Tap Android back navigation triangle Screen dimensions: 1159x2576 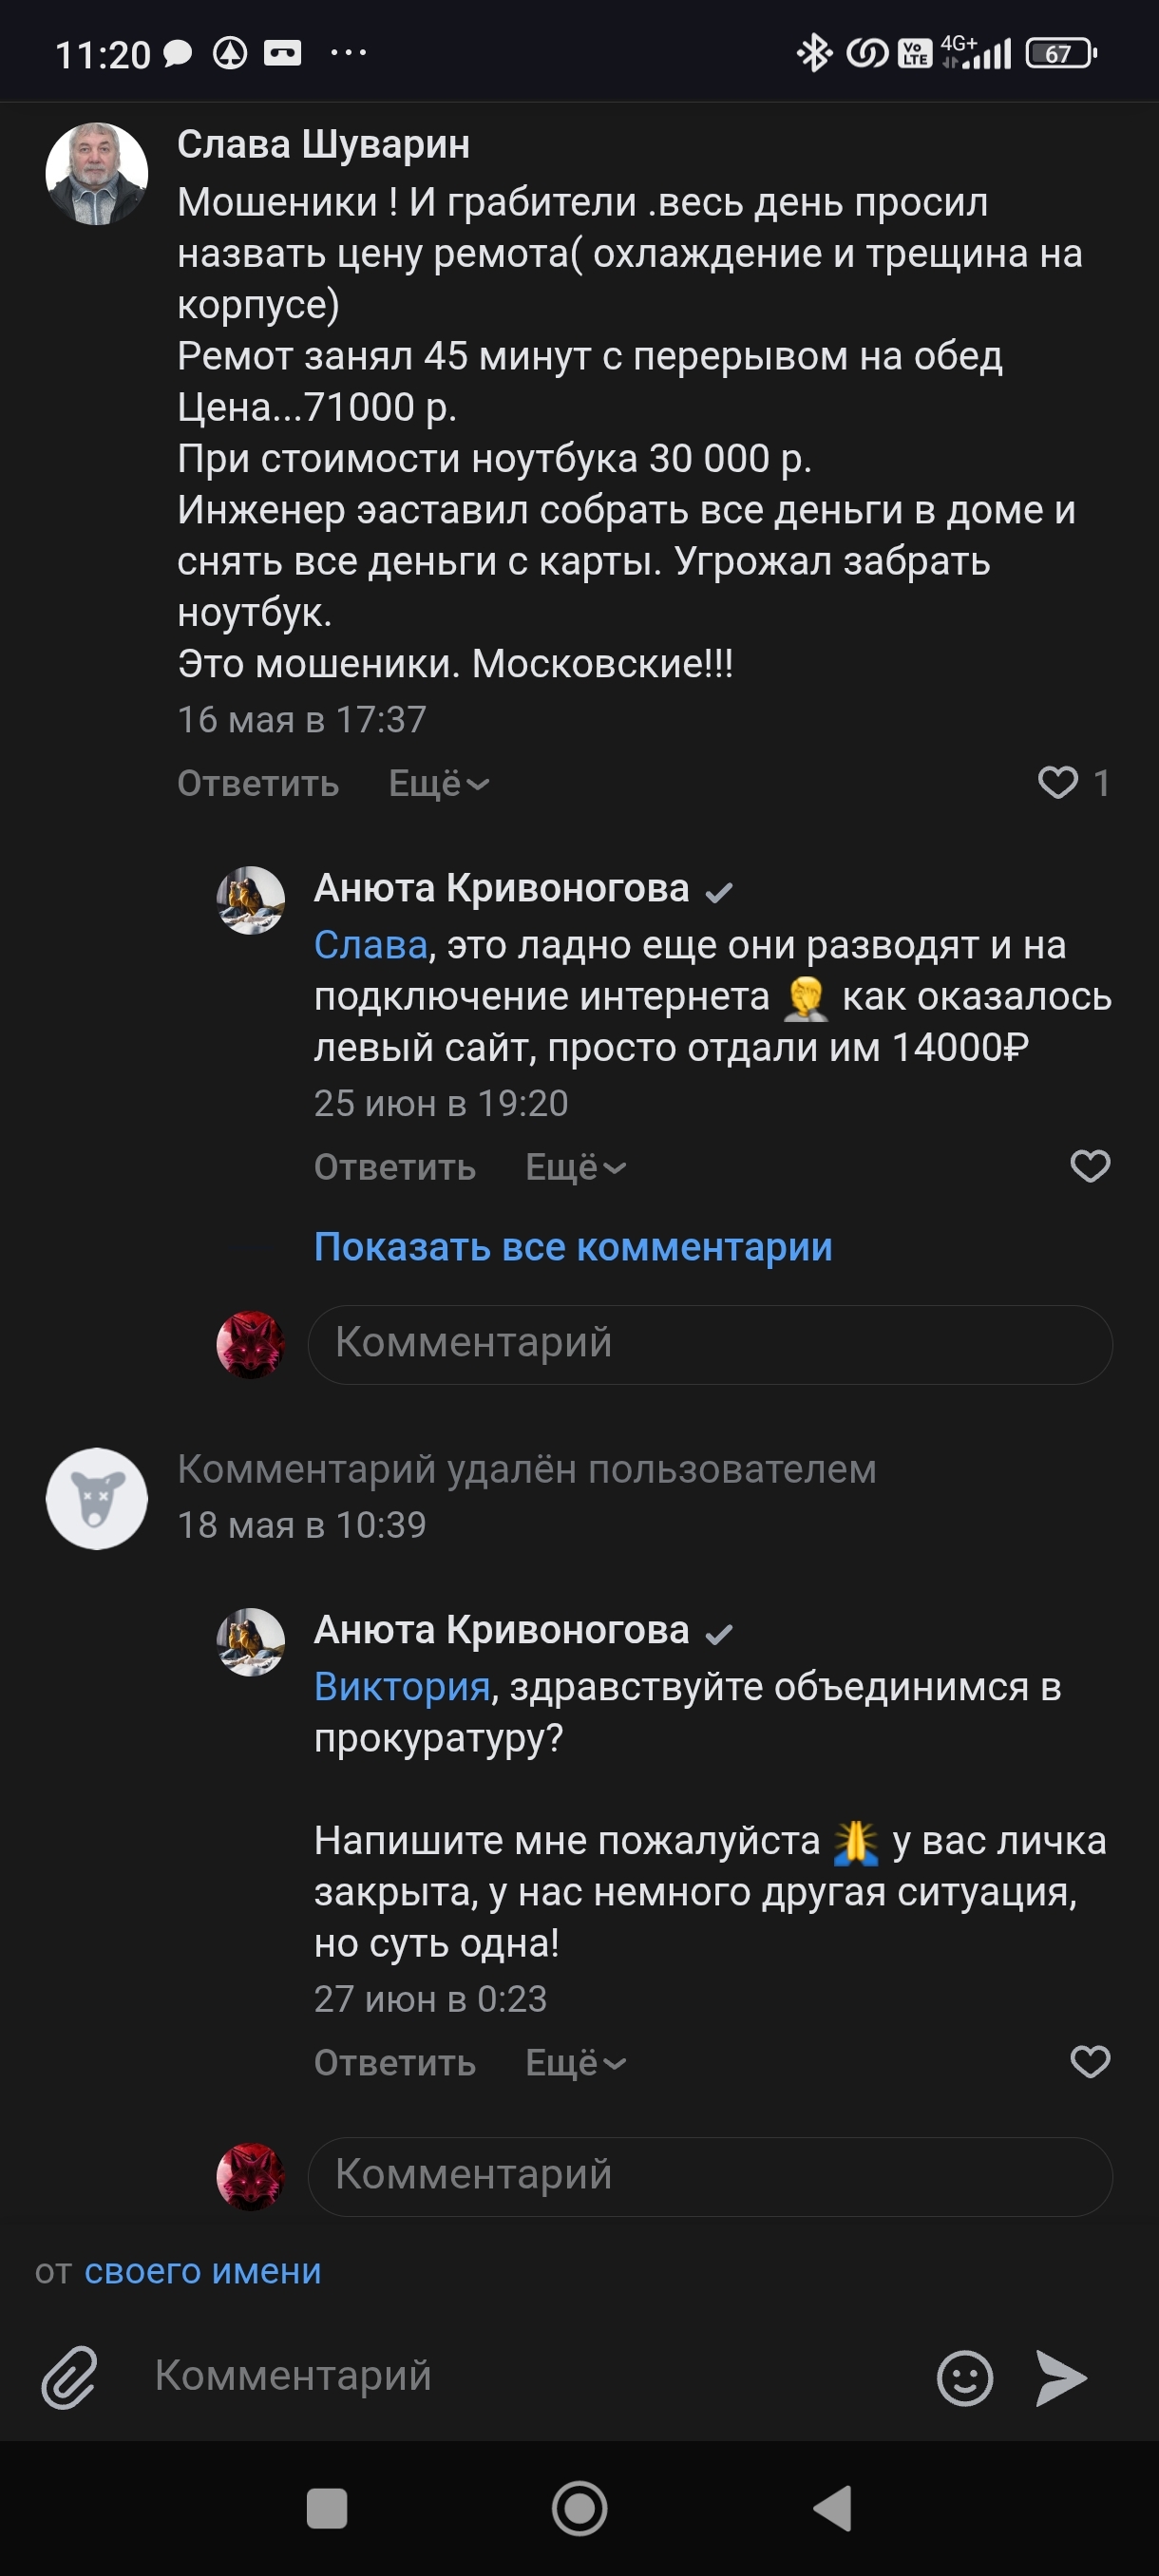tap(833, 2508)
